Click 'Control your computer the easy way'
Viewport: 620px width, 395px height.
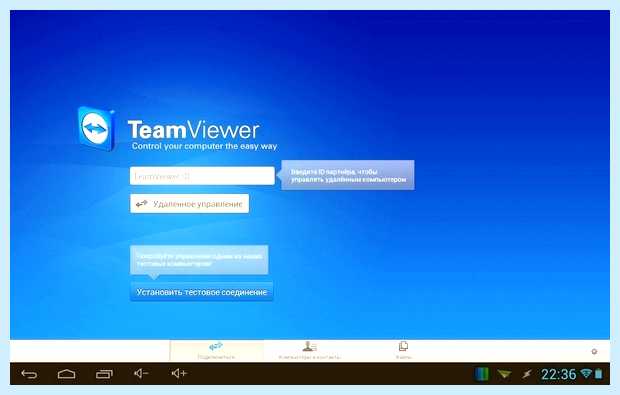pyautogui.click(x=204, y=146)
